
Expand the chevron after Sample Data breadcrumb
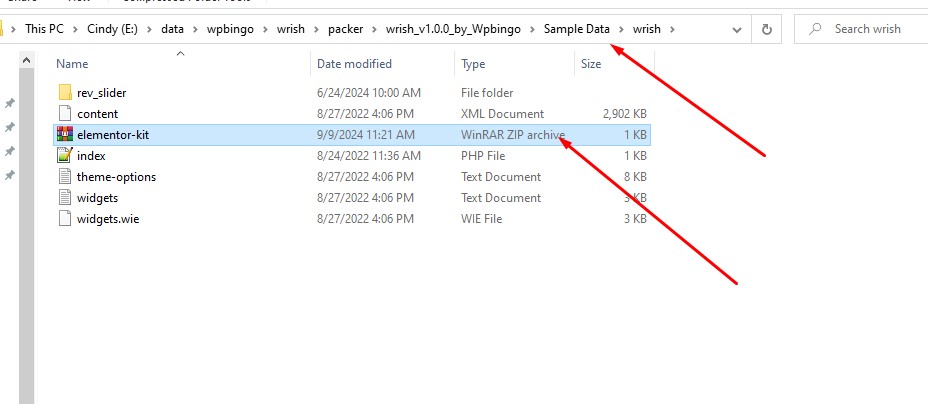click(620, 29)
